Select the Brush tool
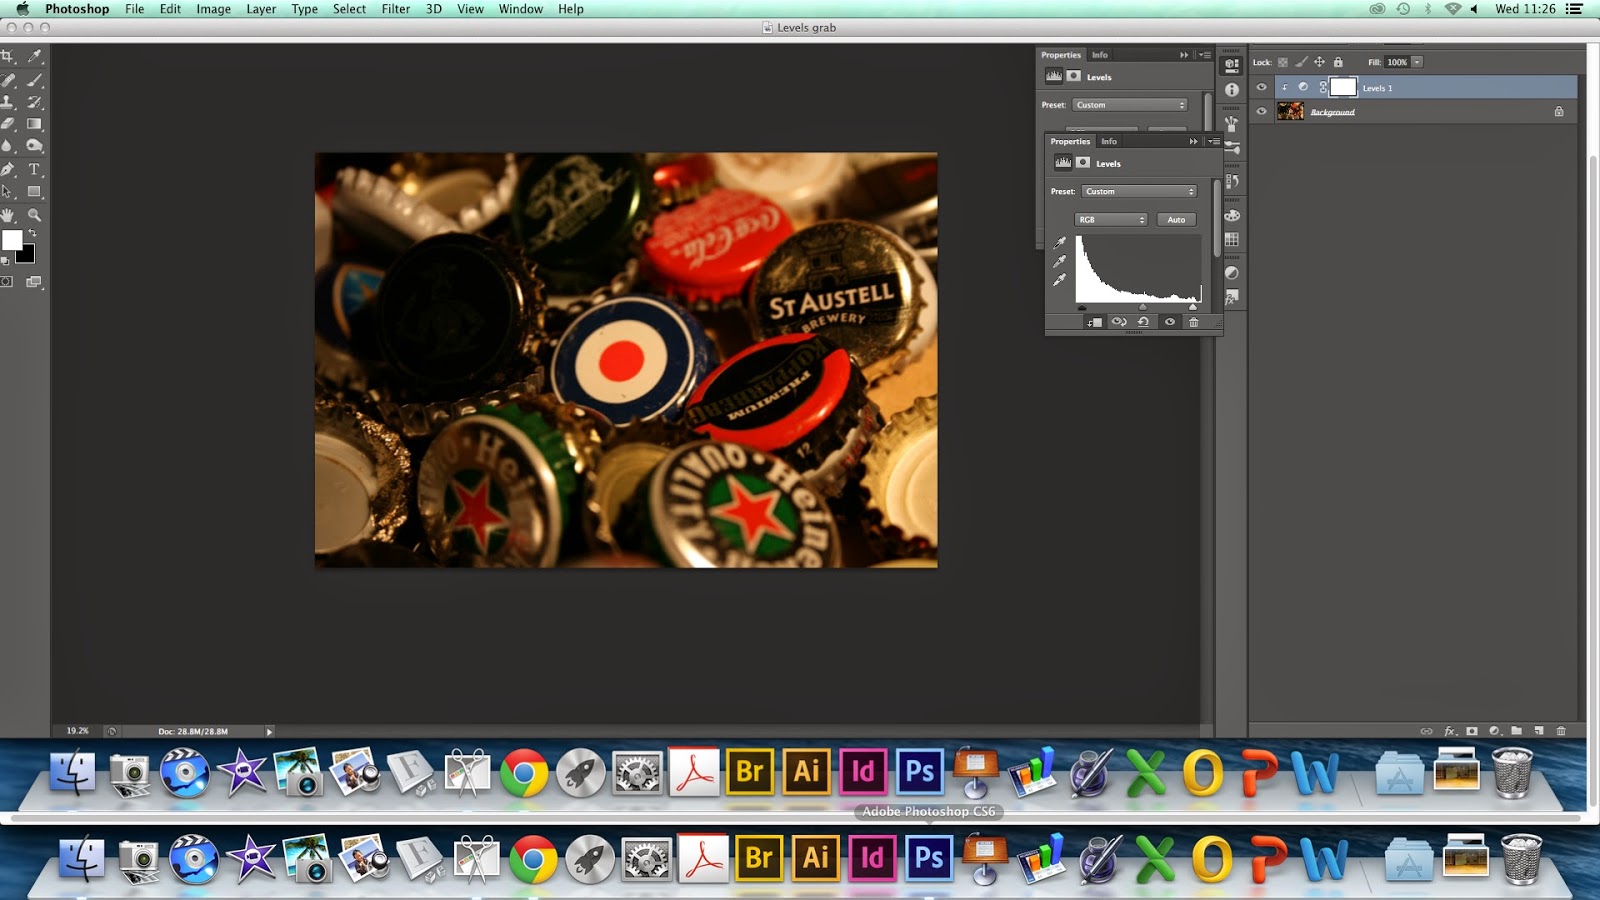1600x900 pixels. [x=34, y=79]
